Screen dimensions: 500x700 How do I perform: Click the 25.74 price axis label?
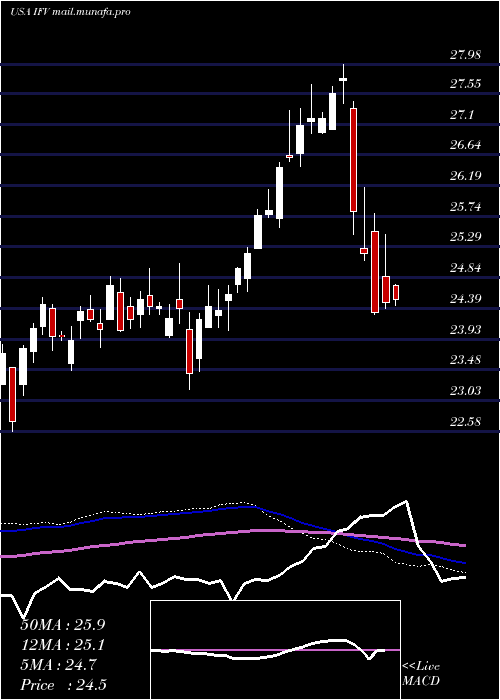tap(465, 207)
